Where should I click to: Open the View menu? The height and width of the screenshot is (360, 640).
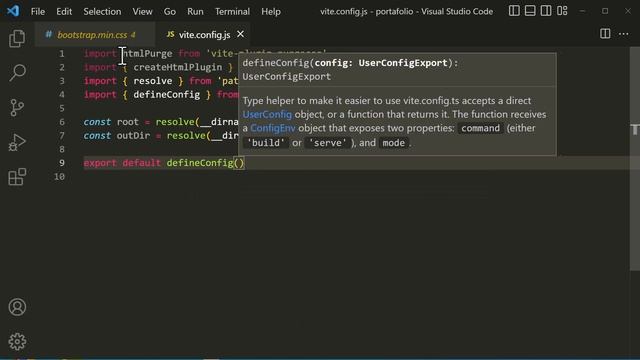tap(142, 11)
